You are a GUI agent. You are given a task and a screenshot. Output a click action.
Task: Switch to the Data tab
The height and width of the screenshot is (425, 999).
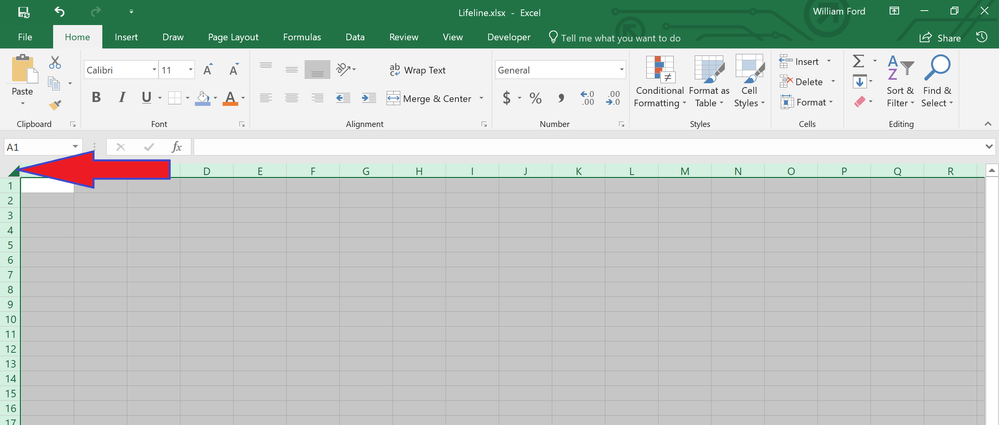pyautogui.click(x=355, y=38)
